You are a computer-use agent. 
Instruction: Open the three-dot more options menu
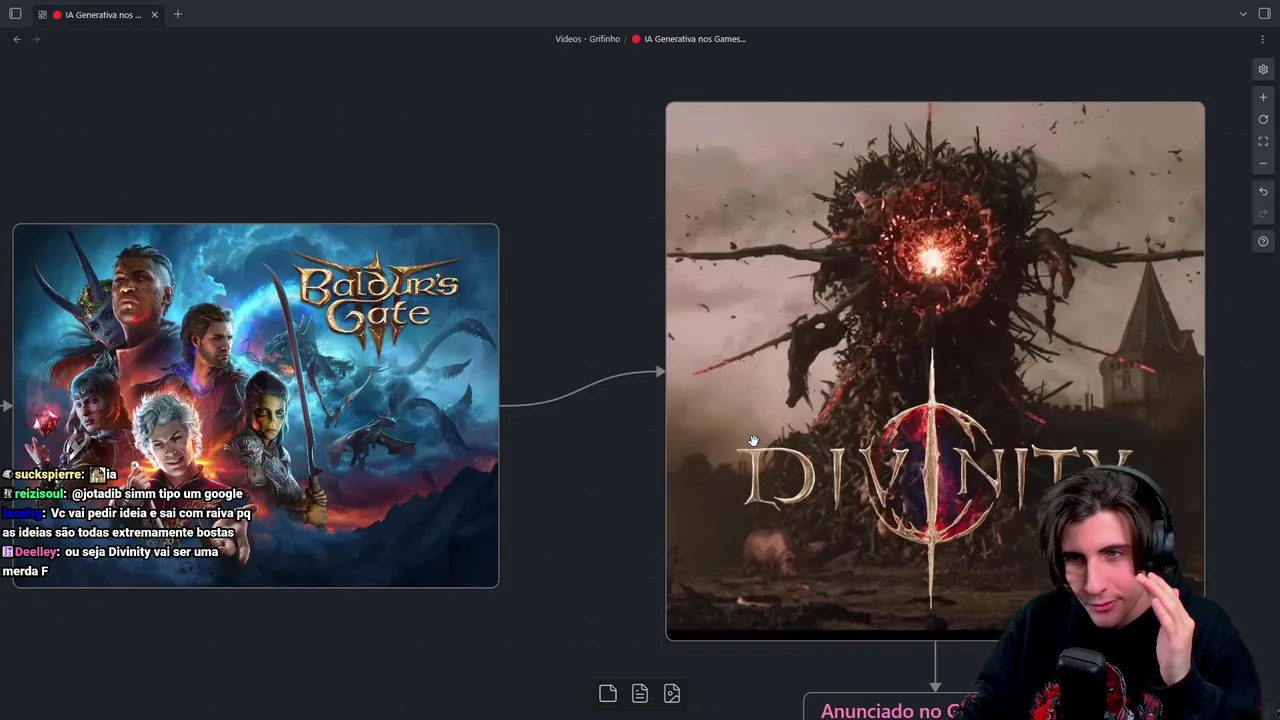coord(1262,39)
